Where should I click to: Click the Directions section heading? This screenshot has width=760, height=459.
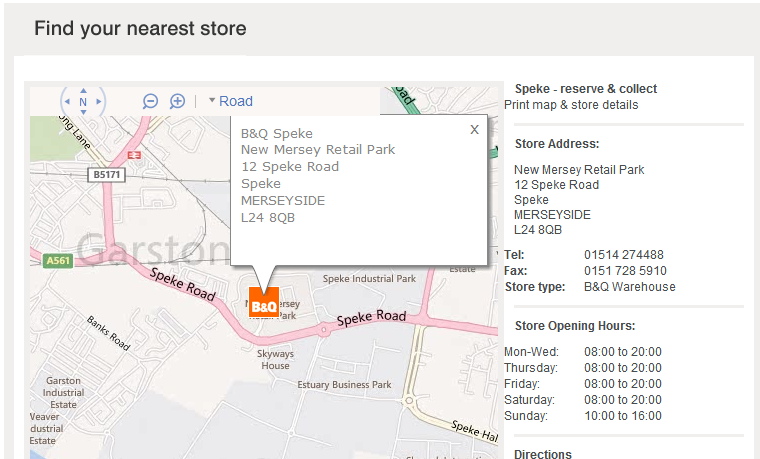(543, 454)
